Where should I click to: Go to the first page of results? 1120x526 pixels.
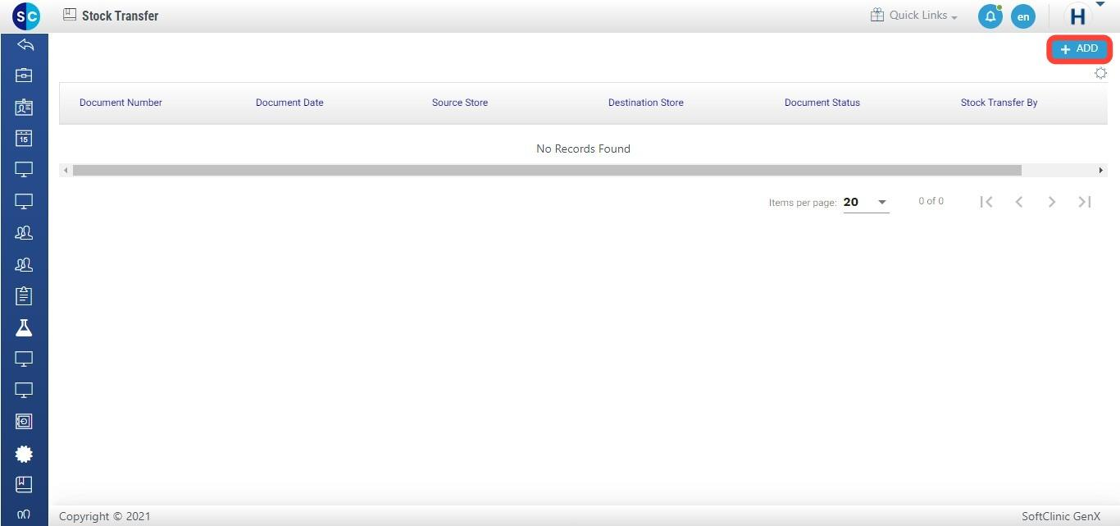pyautogui.click(x=986, y=202)
